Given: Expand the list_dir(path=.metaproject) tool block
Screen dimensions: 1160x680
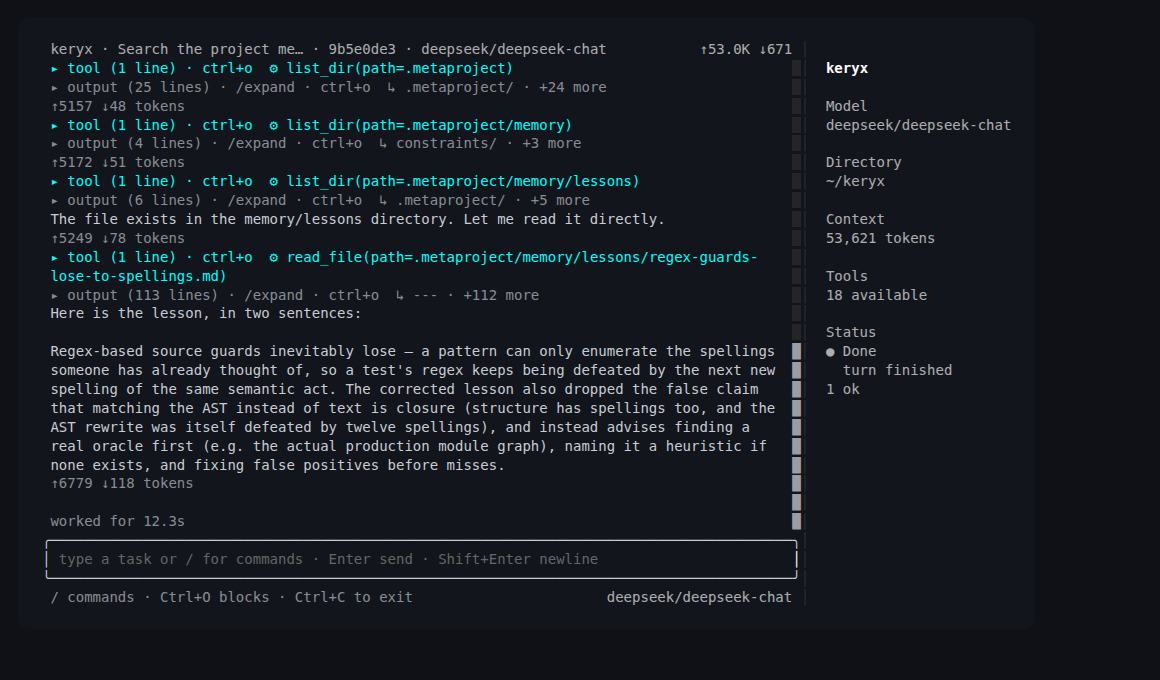Looking at the screenshot, I should coord(281,68).
